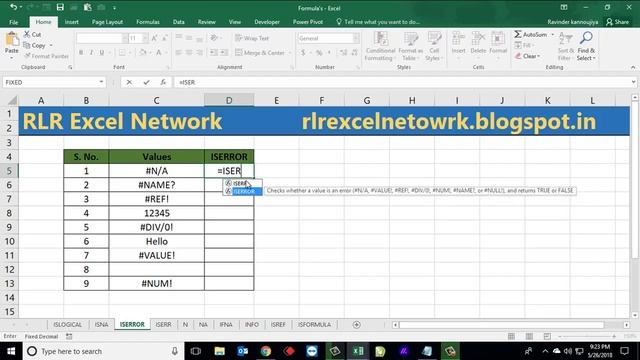Open the File tab
The height and width of the screenshot is (360, 640).
click(13, 22)
